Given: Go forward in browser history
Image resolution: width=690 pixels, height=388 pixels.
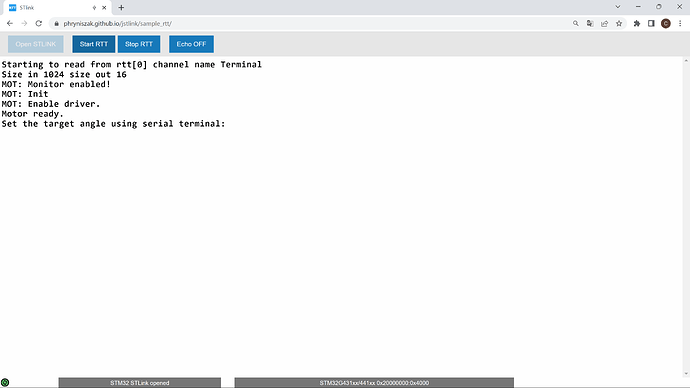Looking at the screenshot, I should pos(24,23).
